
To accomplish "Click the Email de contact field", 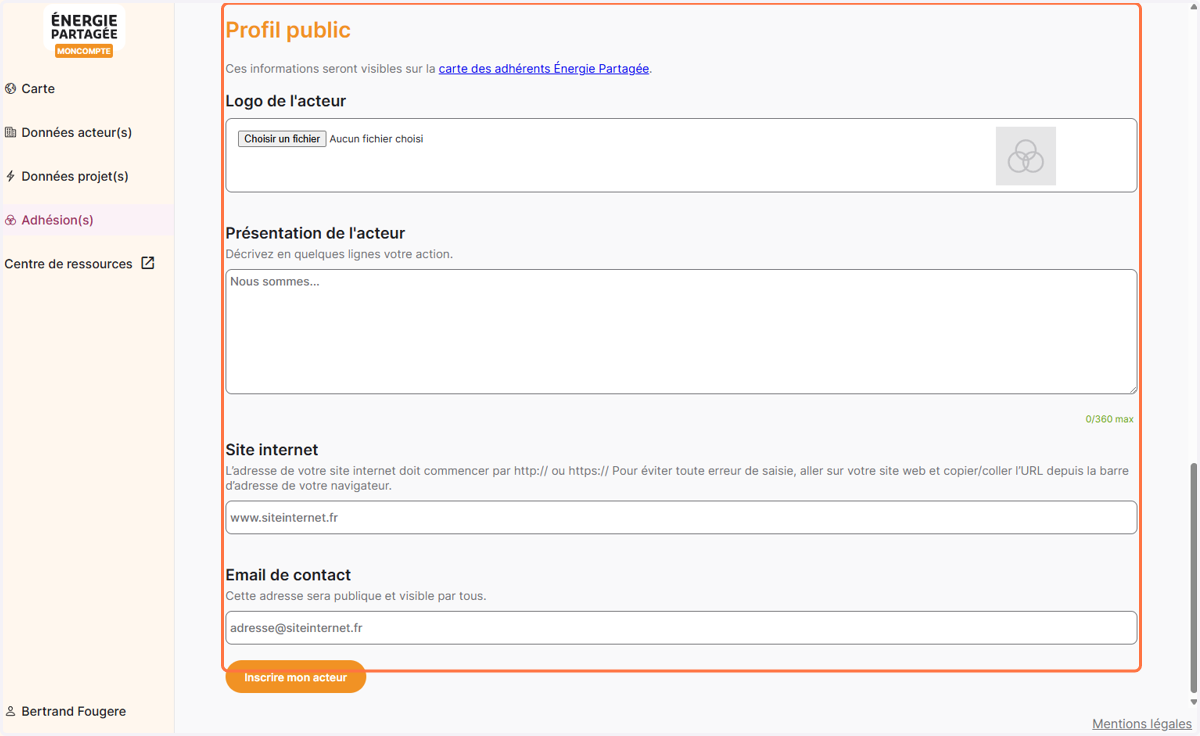I will pyautogui.click(x=681, y=628).
